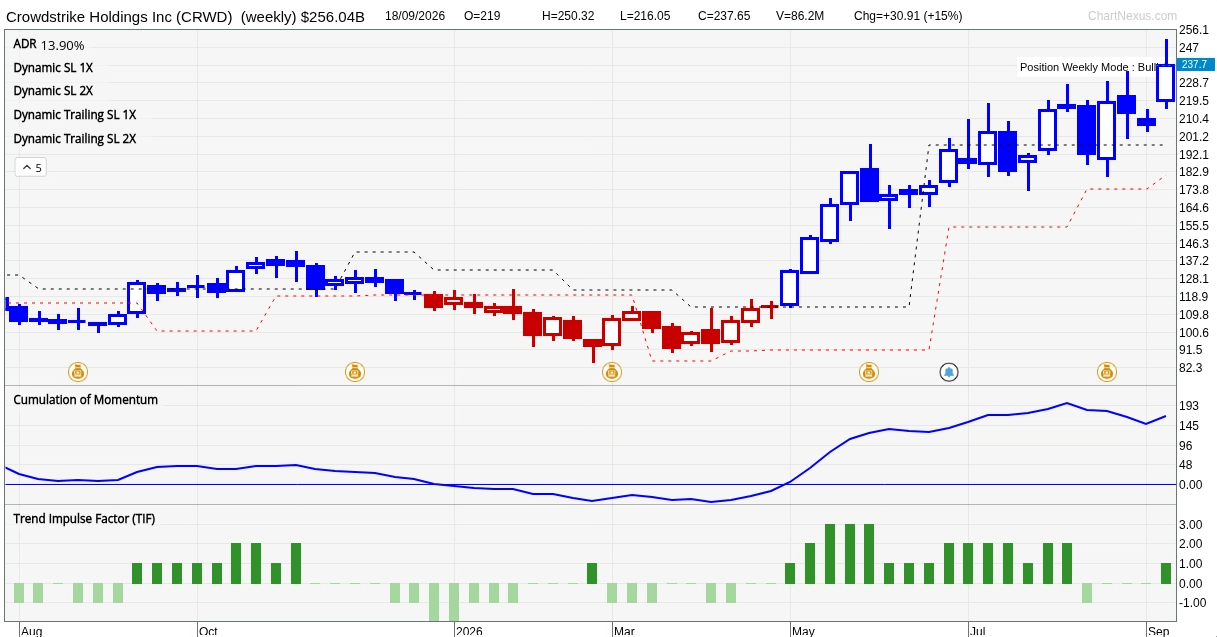Click the Aug label on the time axis
The width and height of the screenshot is (1217, 637).
[31, 631]
